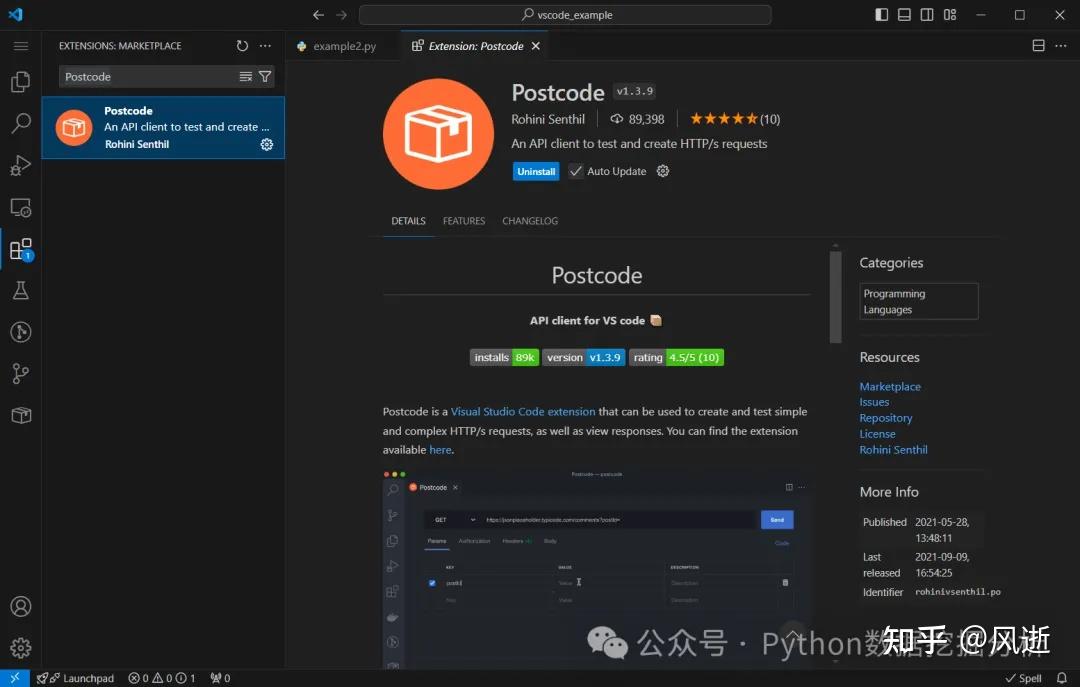Open editor more actions menu
1080x687 pixels.
[1061, 45]
